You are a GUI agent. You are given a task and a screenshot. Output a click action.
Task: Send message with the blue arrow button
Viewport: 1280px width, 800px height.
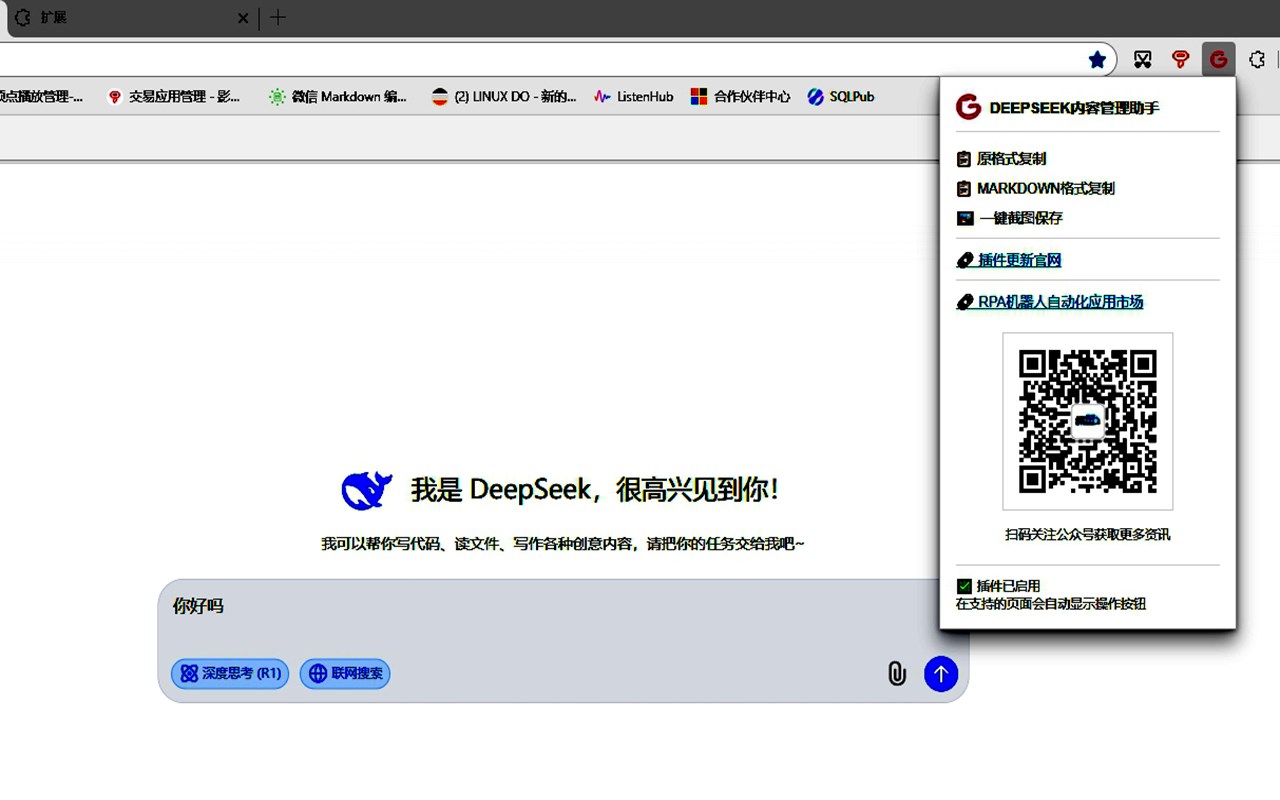click(940, 674)
